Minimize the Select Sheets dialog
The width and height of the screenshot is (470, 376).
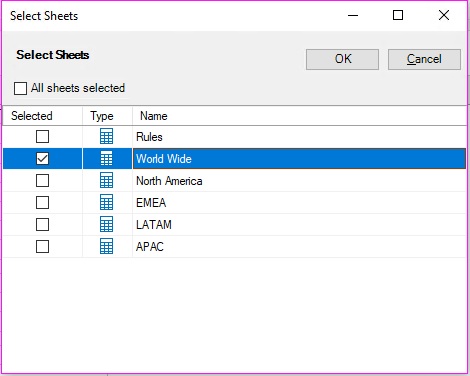[x=353, y=15]
